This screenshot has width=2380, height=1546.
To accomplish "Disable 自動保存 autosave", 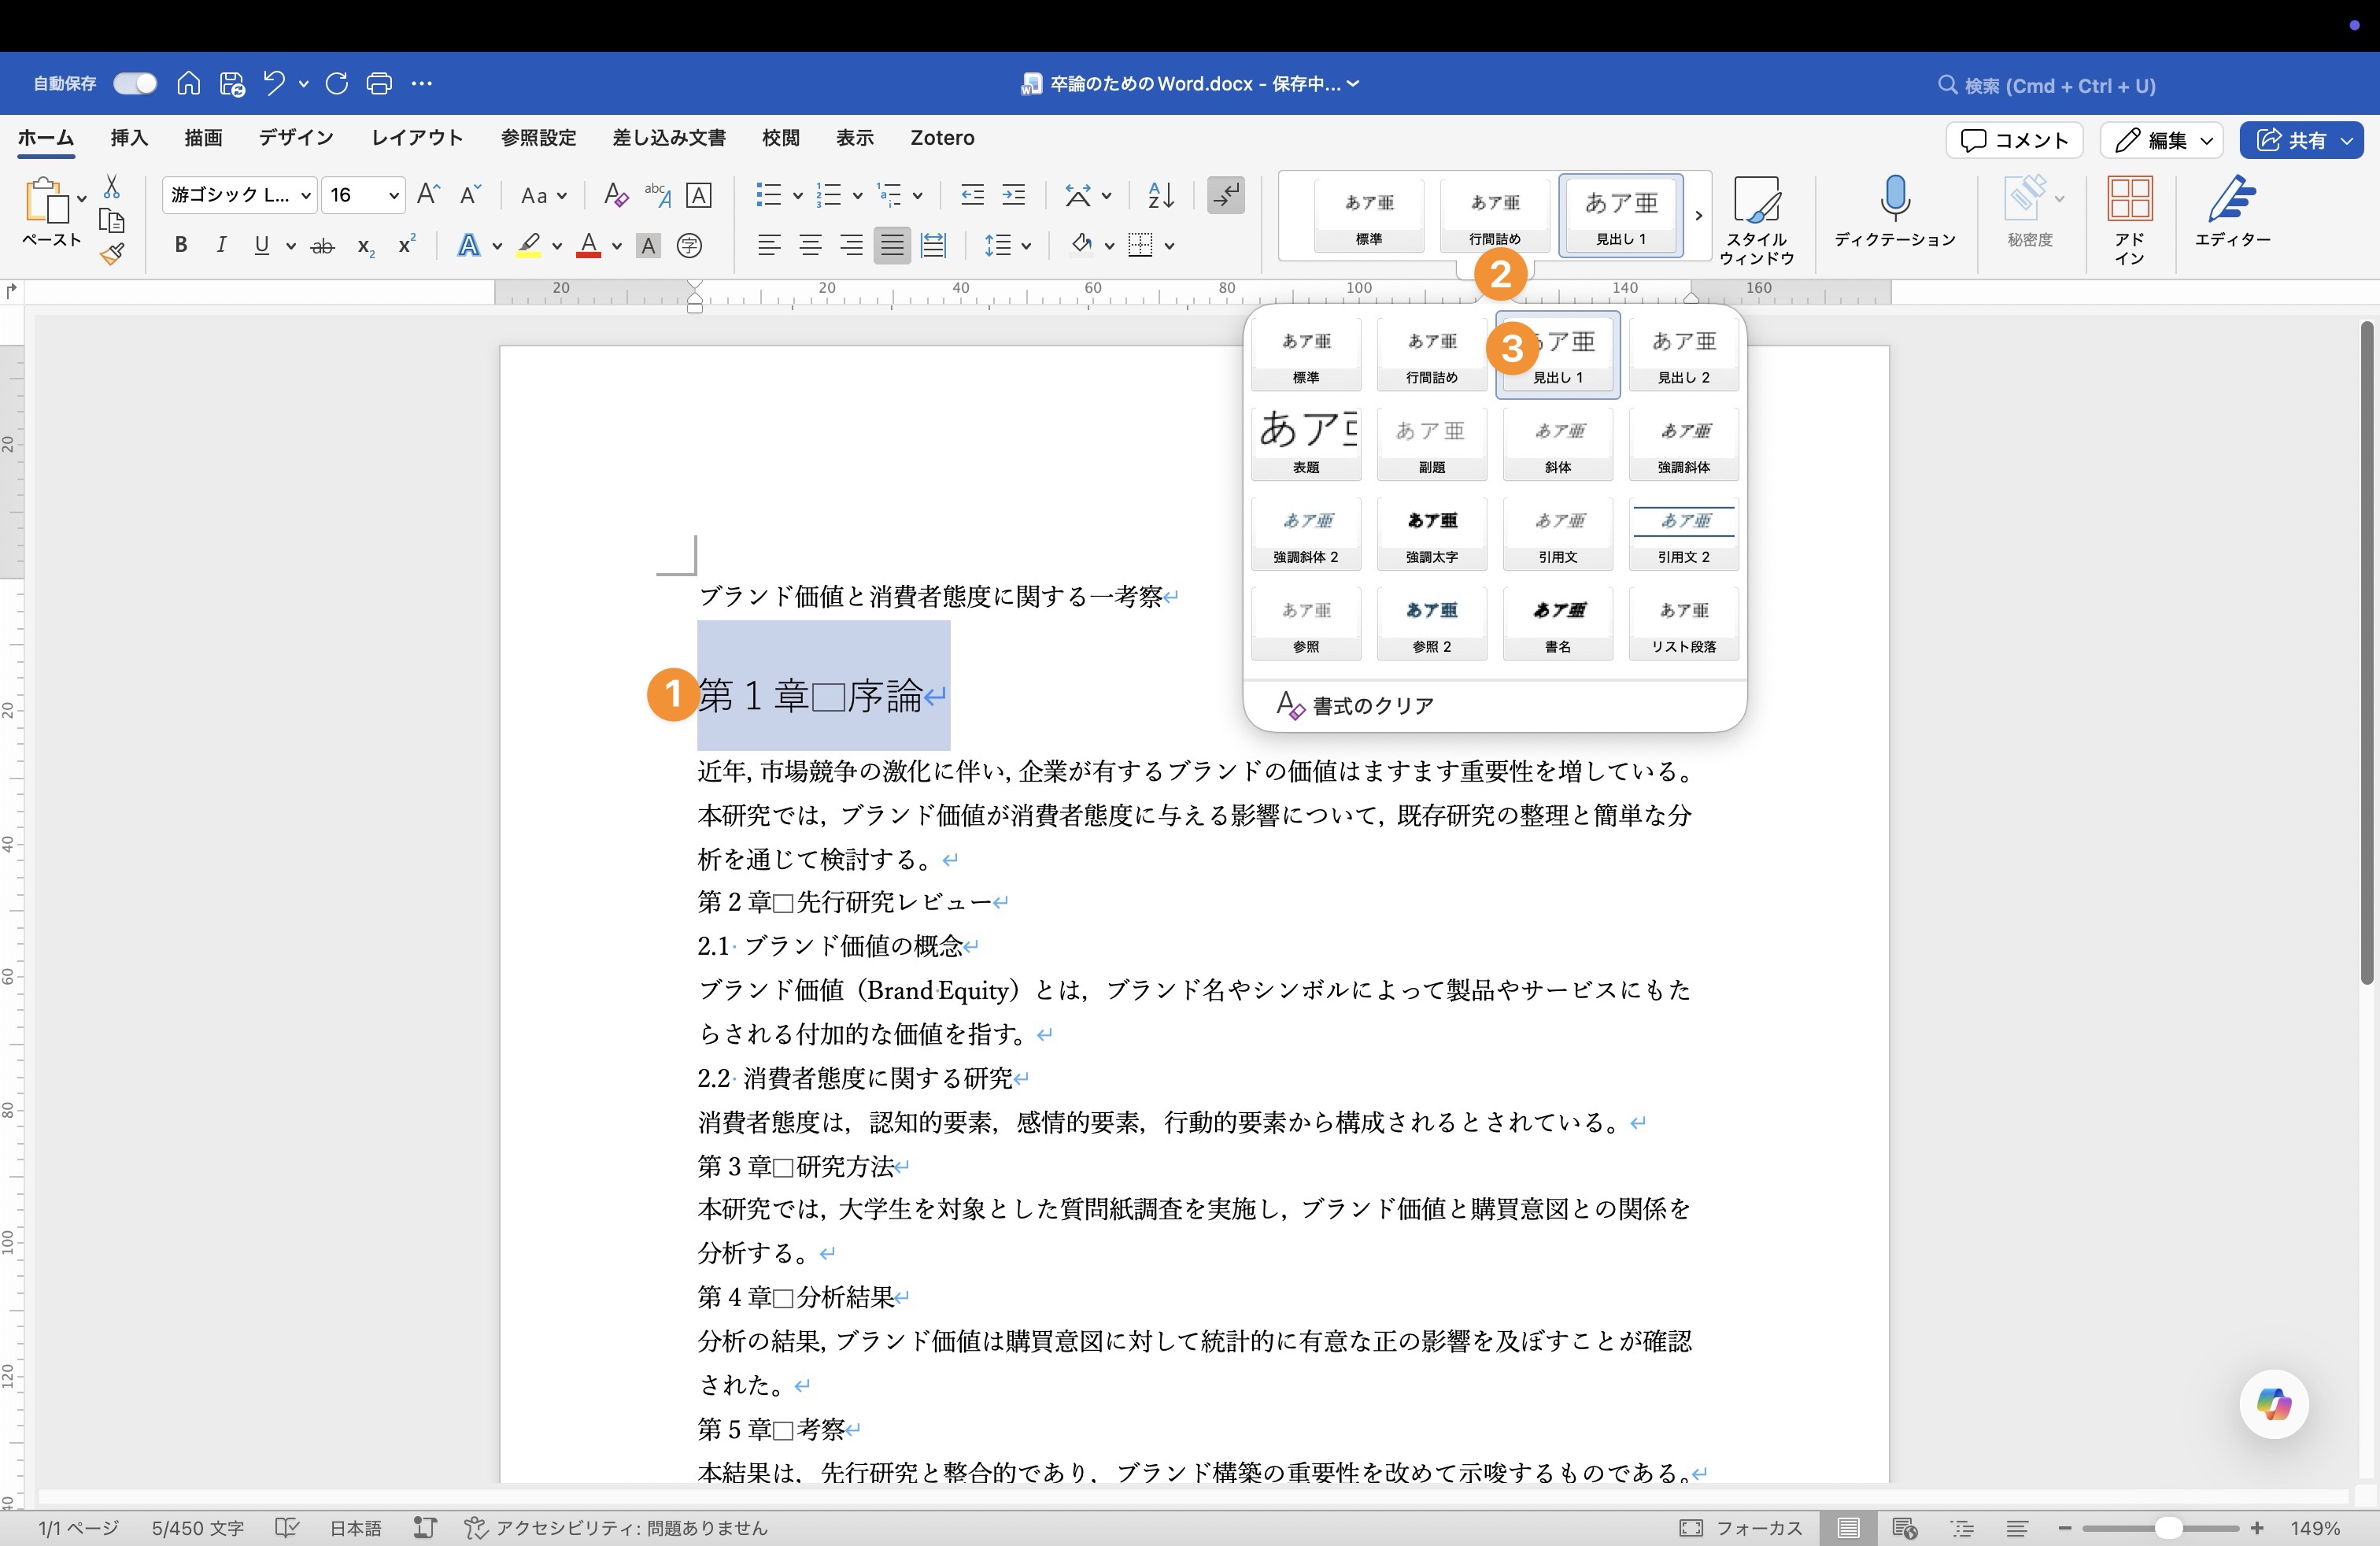I will [x=134, y=83].
